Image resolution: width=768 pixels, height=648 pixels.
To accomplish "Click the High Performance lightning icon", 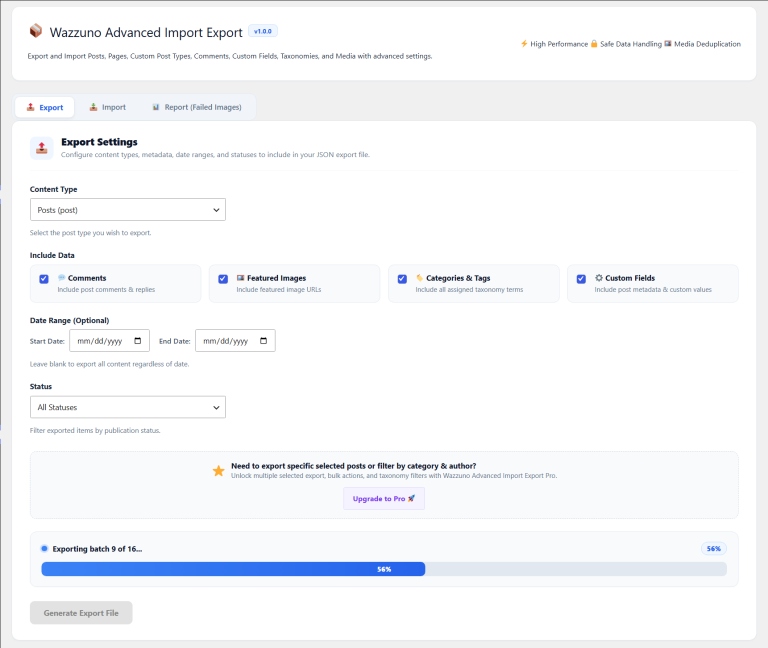I will (524, 44).
